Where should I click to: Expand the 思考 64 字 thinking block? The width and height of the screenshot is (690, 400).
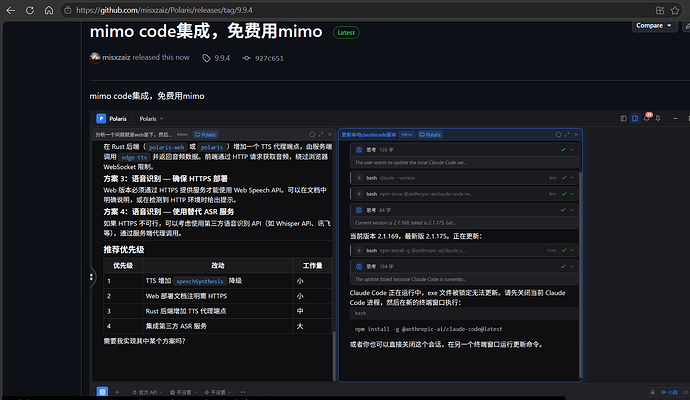click(464, 210)
